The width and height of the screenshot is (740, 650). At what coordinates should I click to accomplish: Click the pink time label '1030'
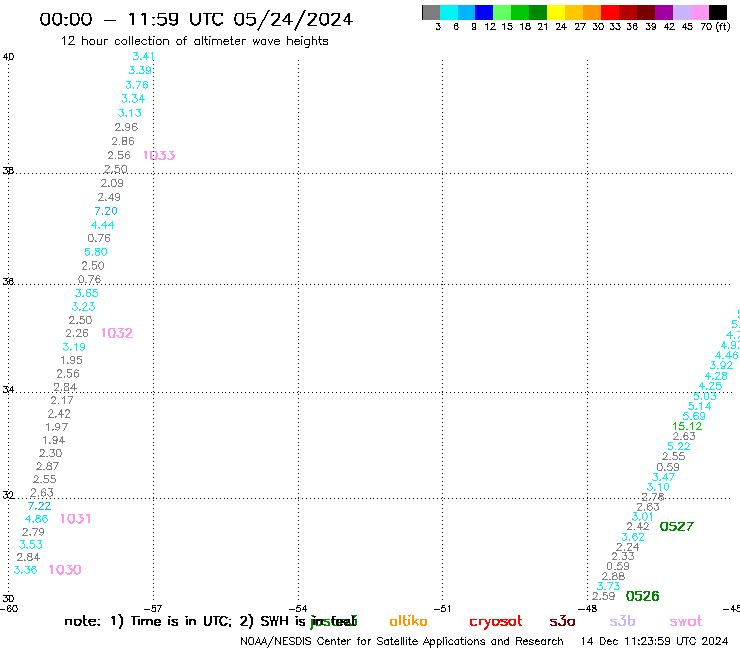point(65,570)
